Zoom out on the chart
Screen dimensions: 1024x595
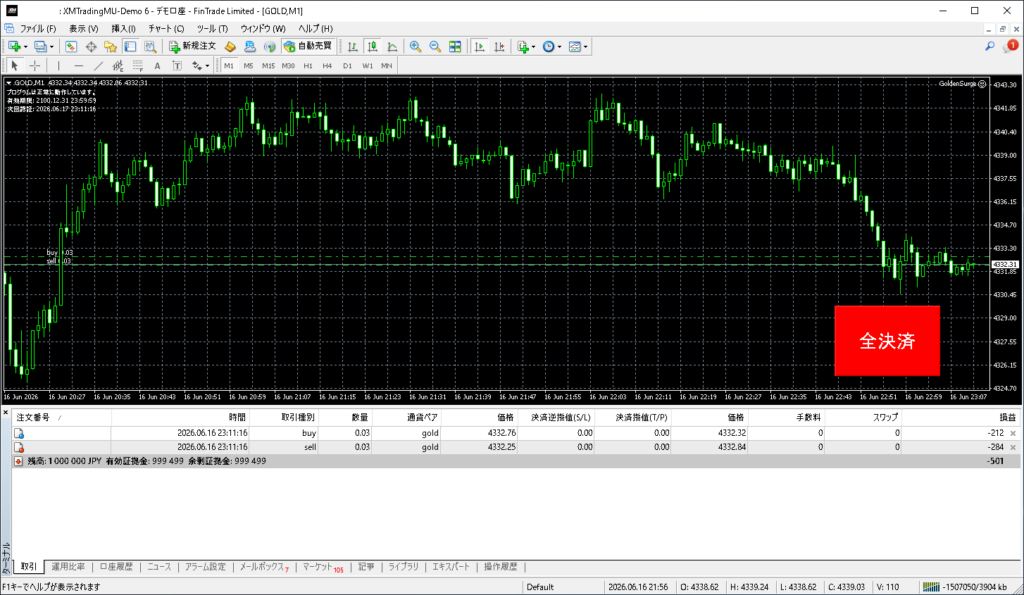(x=435, y=46)
